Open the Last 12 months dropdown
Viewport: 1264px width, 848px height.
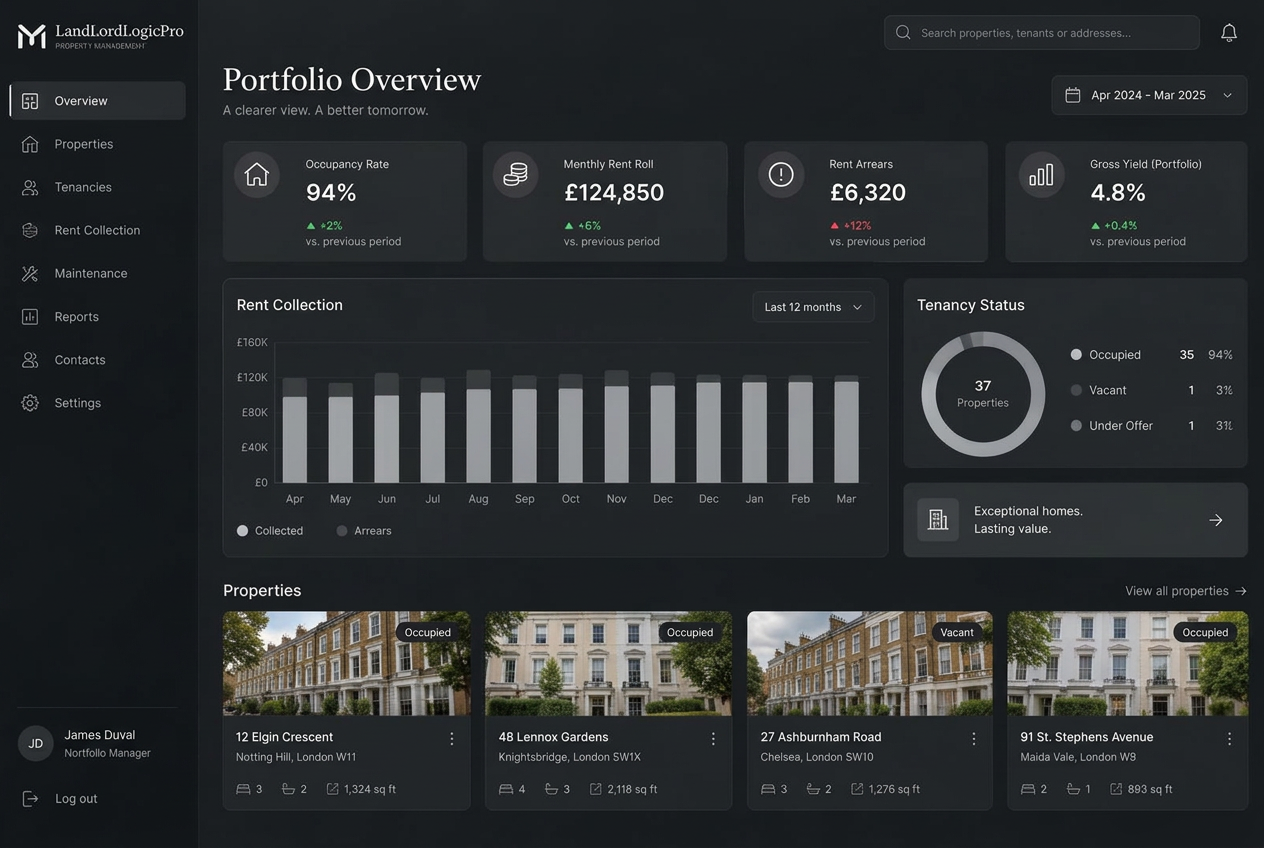(x=813, y=307)
